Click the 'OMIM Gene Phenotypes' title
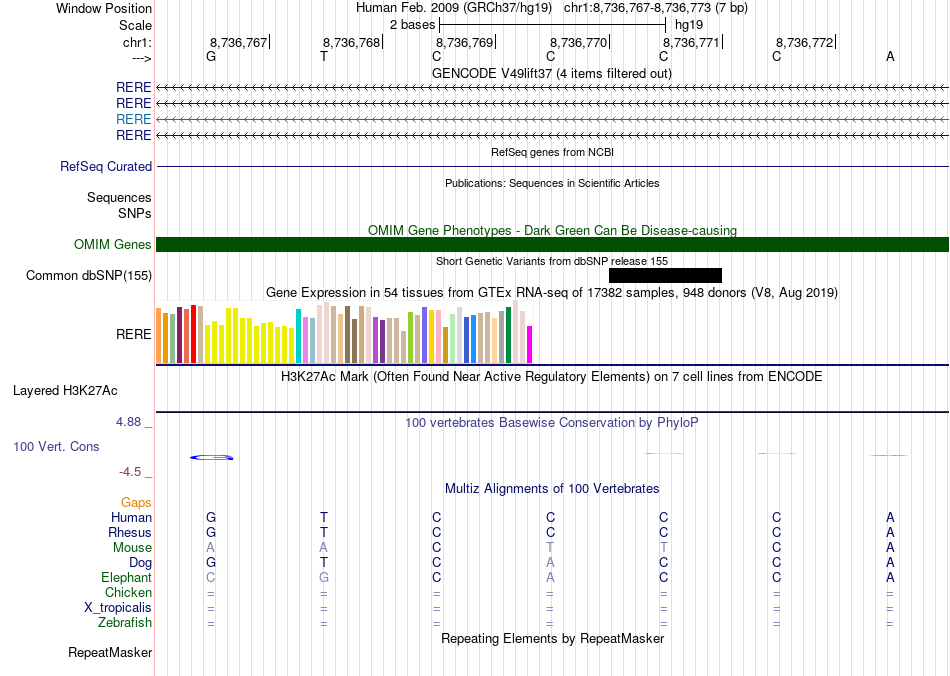The height and width of the screenshot is (676, 950). coord(553,230)
